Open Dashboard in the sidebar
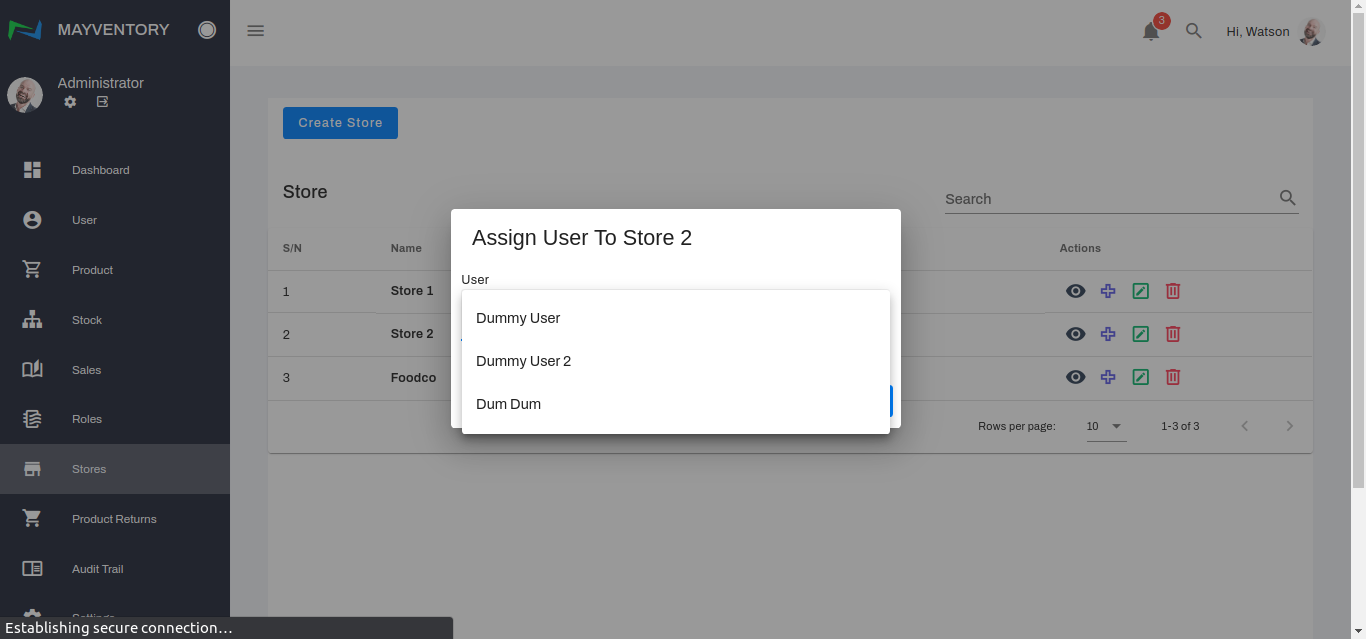The width and height of the screenshot is (1366, 639). pyautogui.click(x=100, y=170)
